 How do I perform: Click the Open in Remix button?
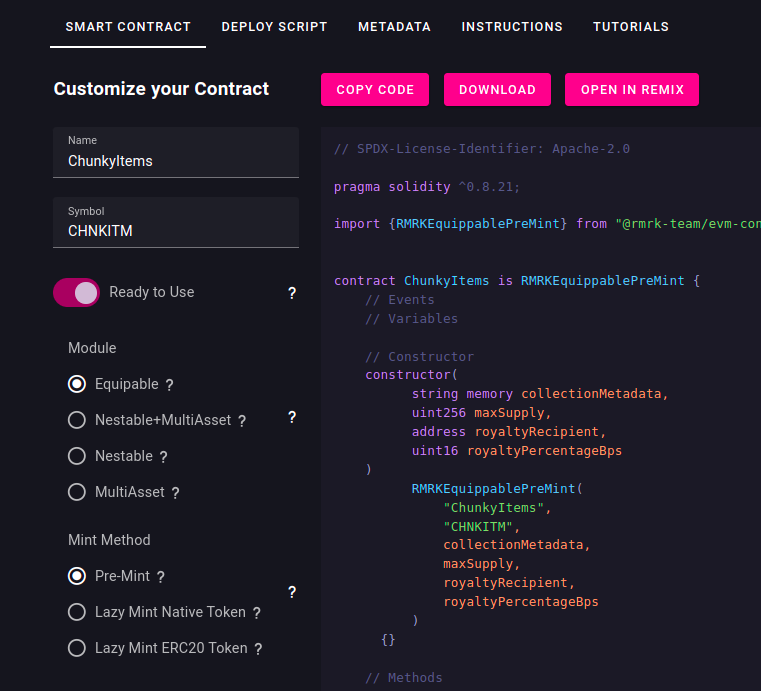coord(632,89)
